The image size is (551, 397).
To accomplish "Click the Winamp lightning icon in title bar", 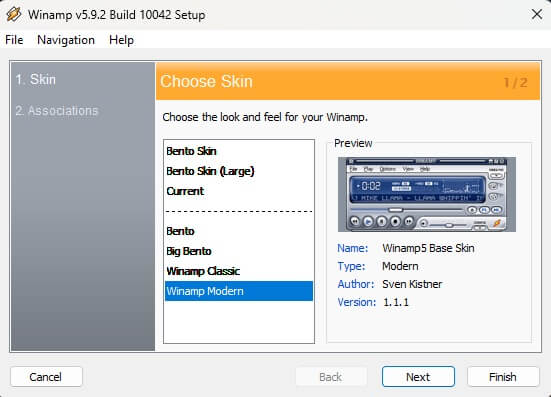I will [x=14, y=14].
